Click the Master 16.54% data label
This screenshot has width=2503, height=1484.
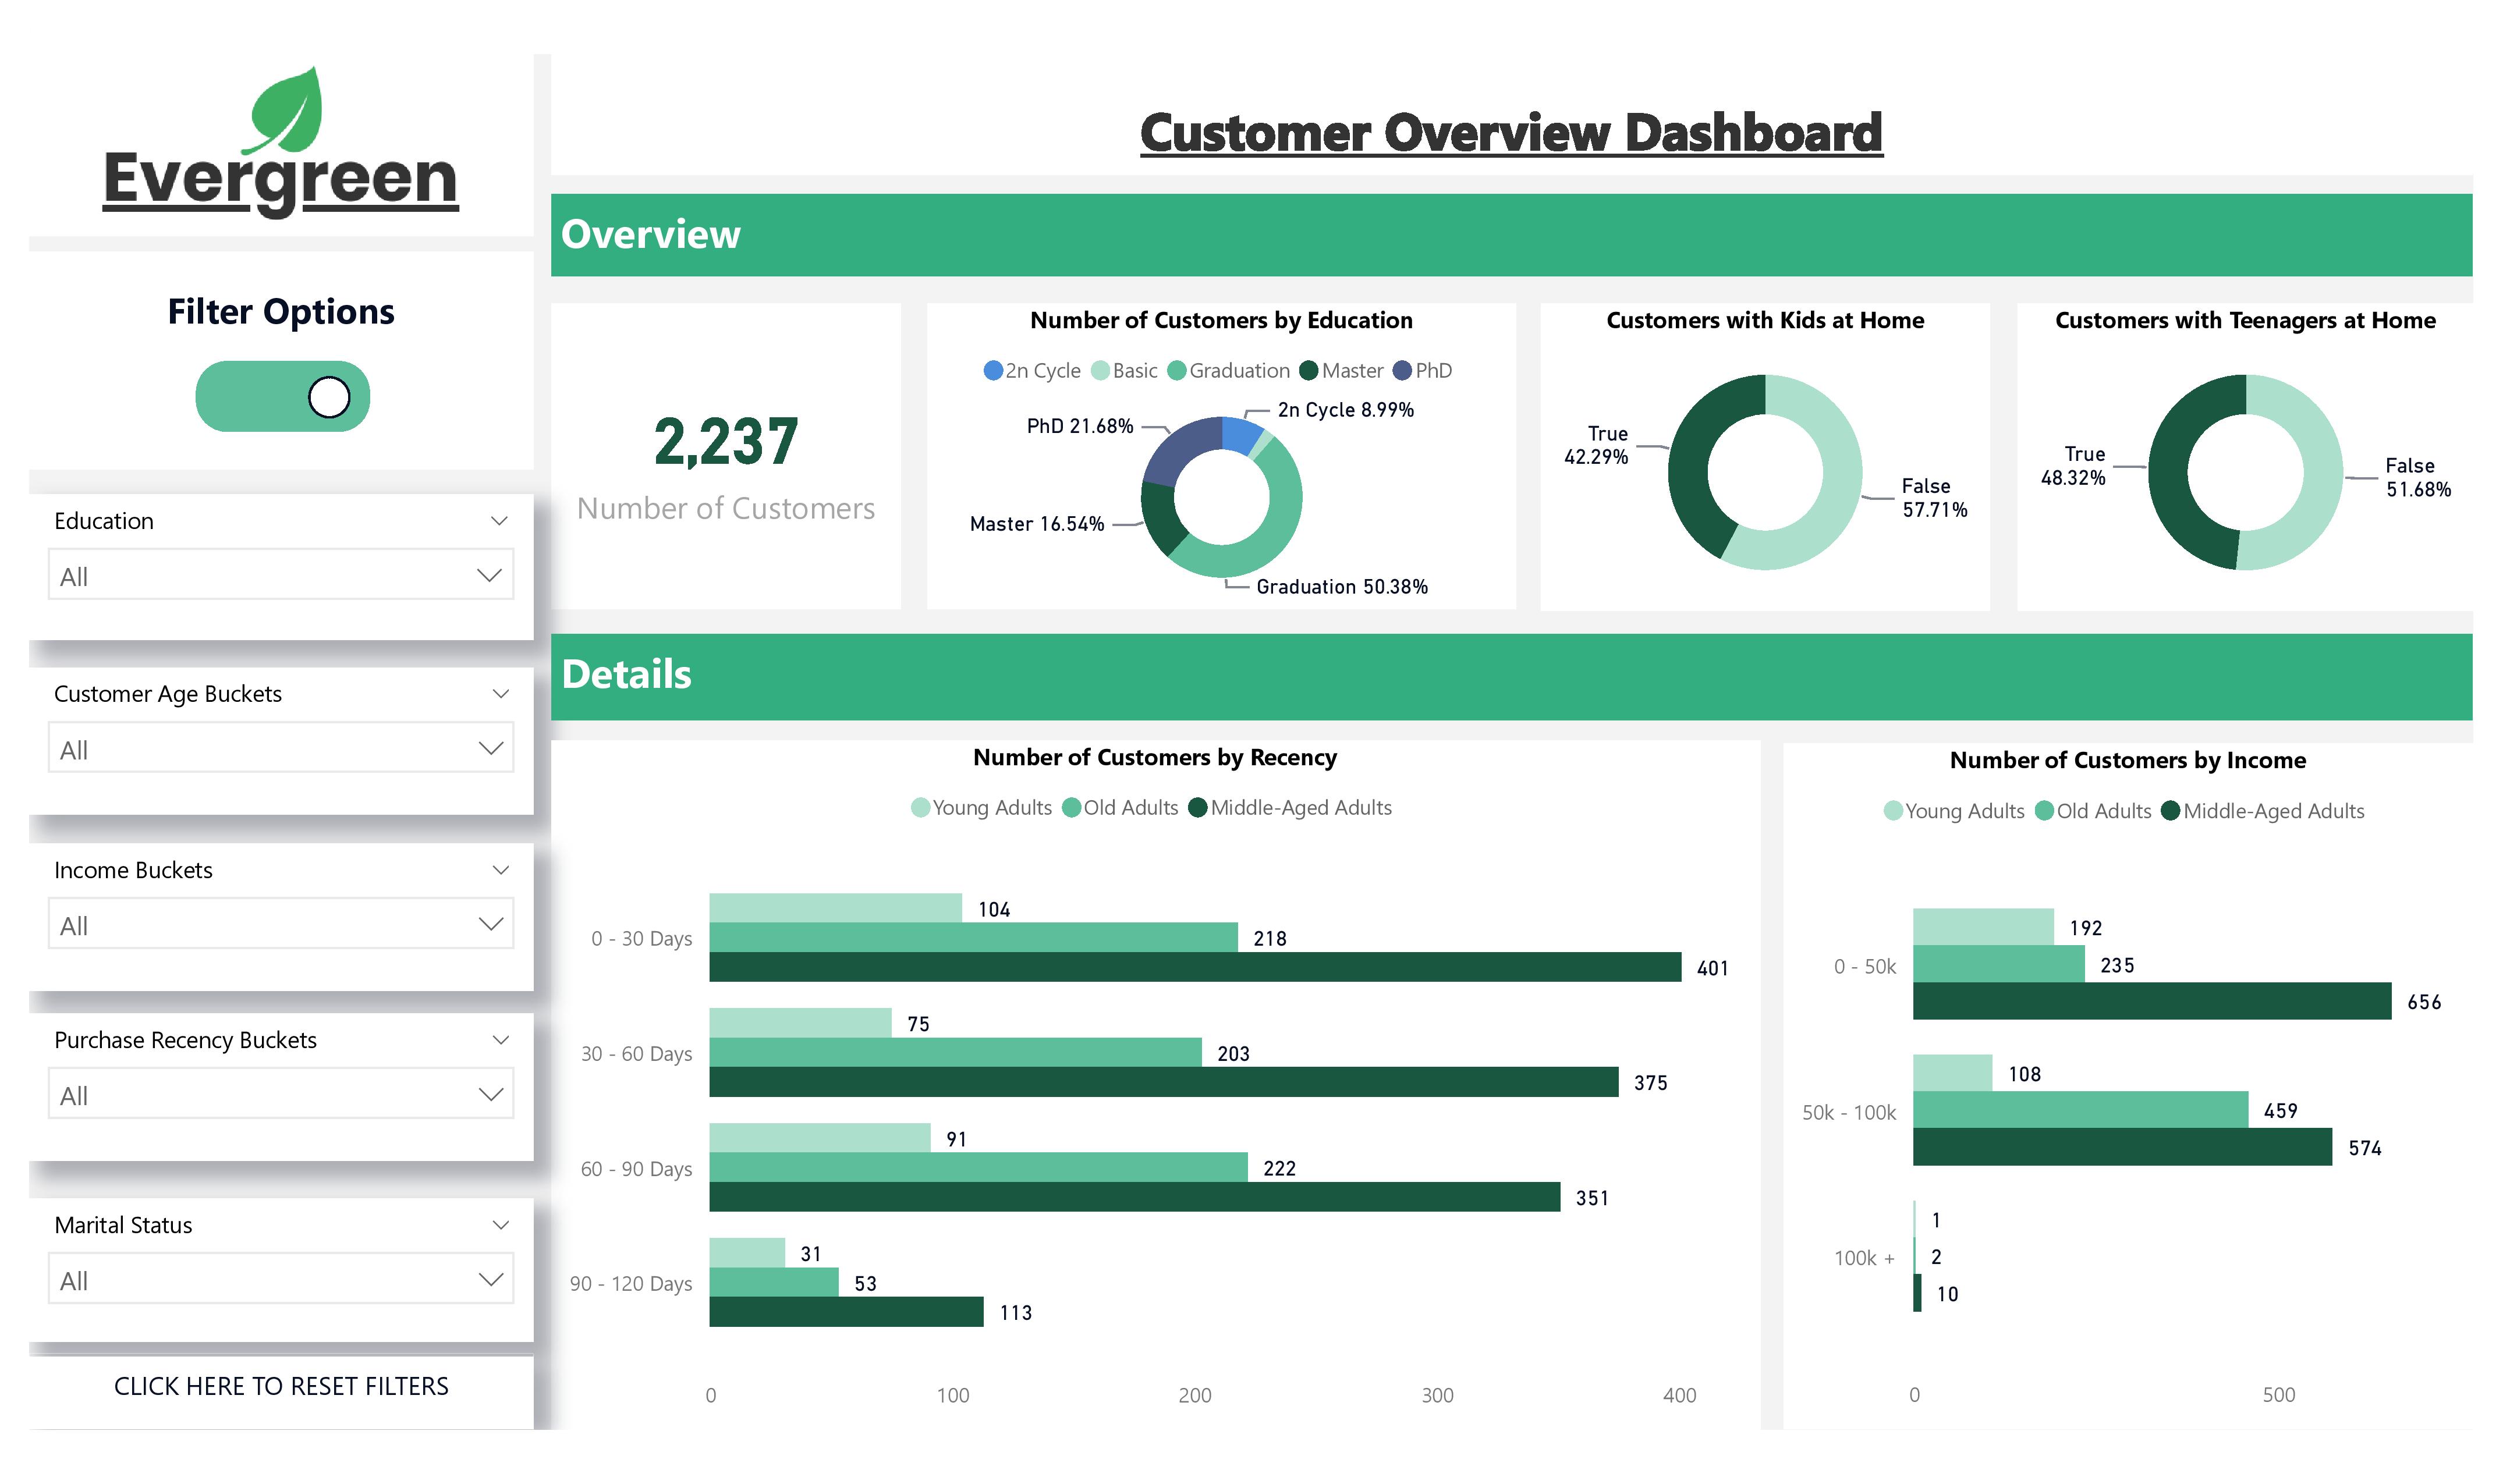1037,524
